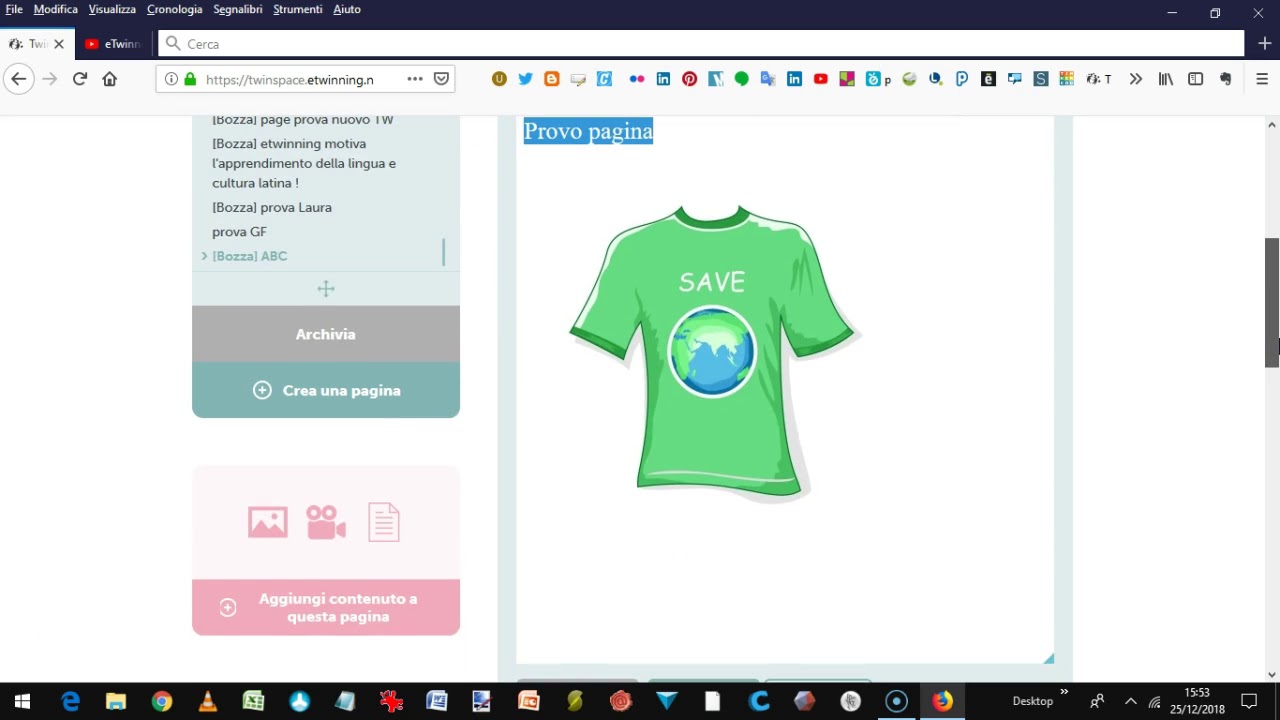Open the Firefox hamburger menu

click(x=1262, y=79)
